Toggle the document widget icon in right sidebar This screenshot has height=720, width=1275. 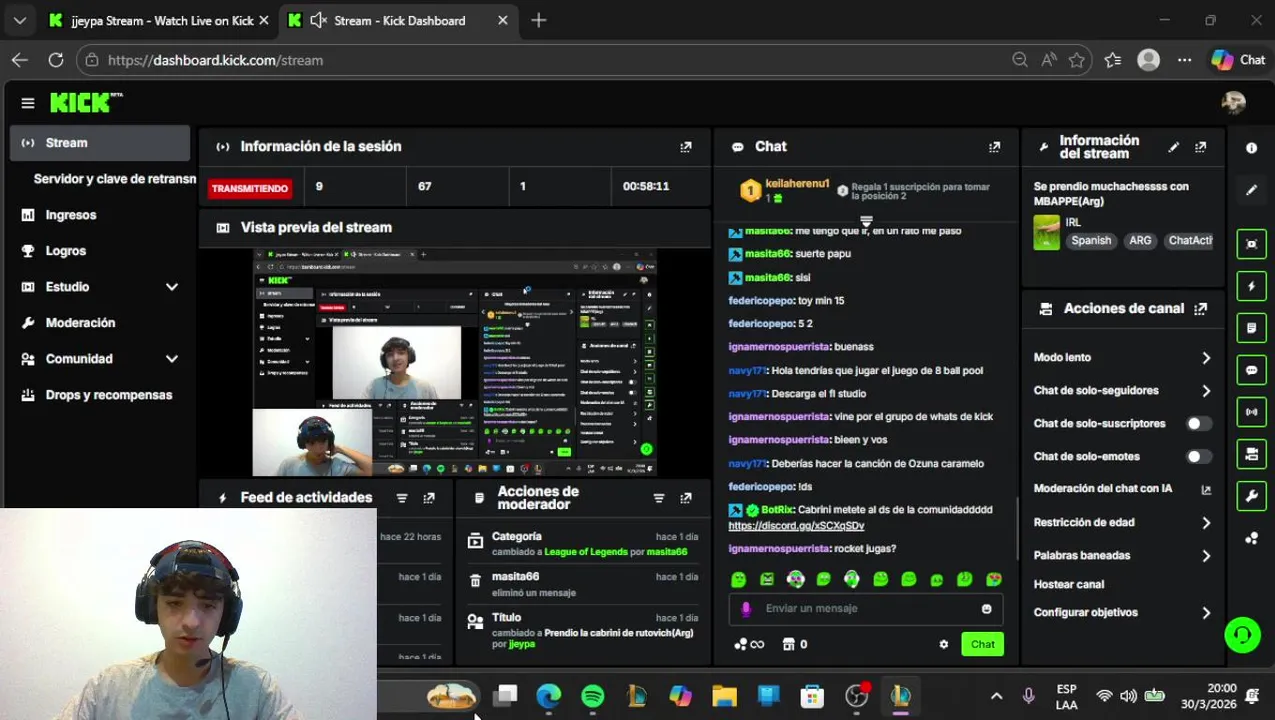click(1251, 328)
